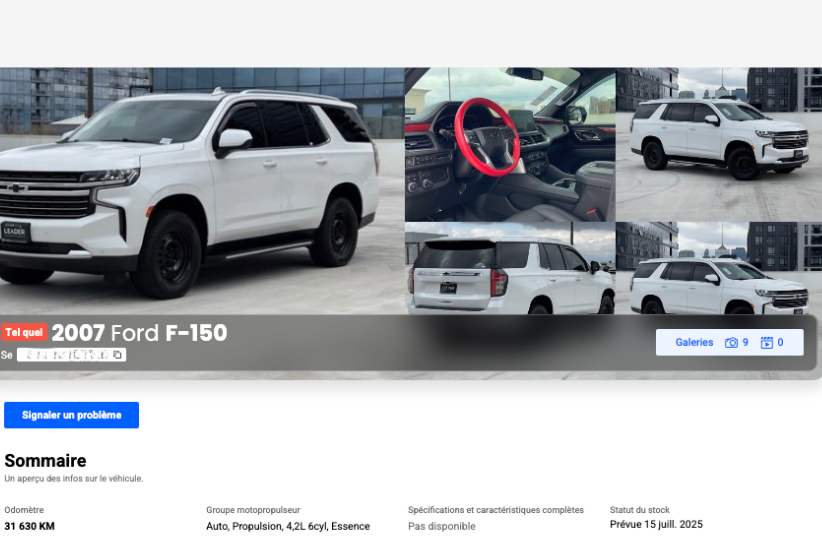Click the copy serial number icon
Image resolution: width=822 pixels, height=546 pixels.
[117, 355]
